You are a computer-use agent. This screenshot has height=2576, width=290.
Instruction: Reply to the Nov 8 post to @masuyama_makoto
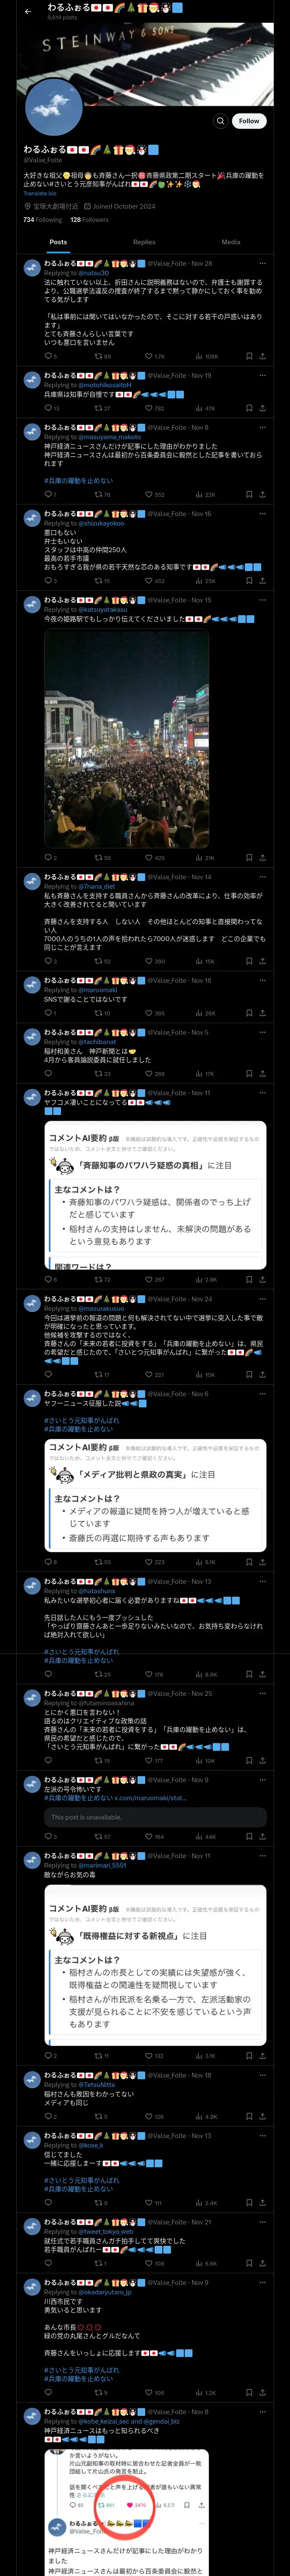(x=50, y=494)
